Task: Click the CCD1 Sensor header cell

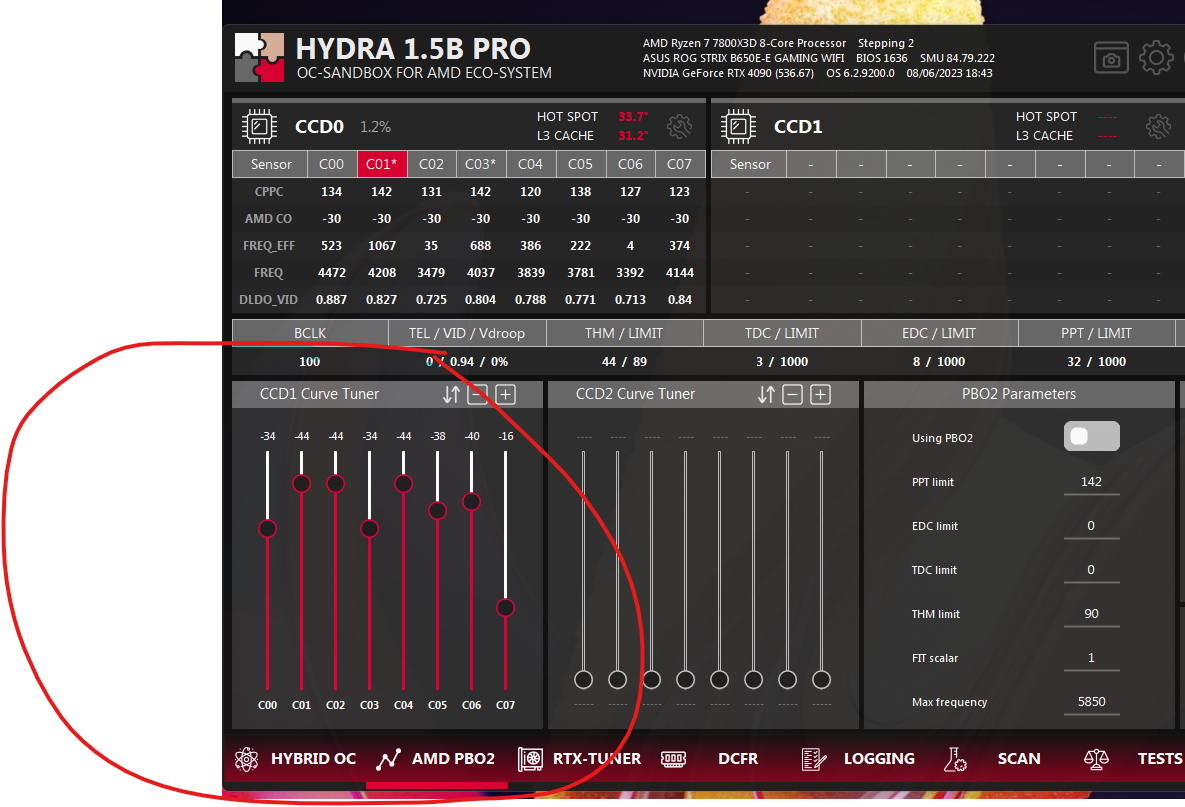Action: point(750,164)
